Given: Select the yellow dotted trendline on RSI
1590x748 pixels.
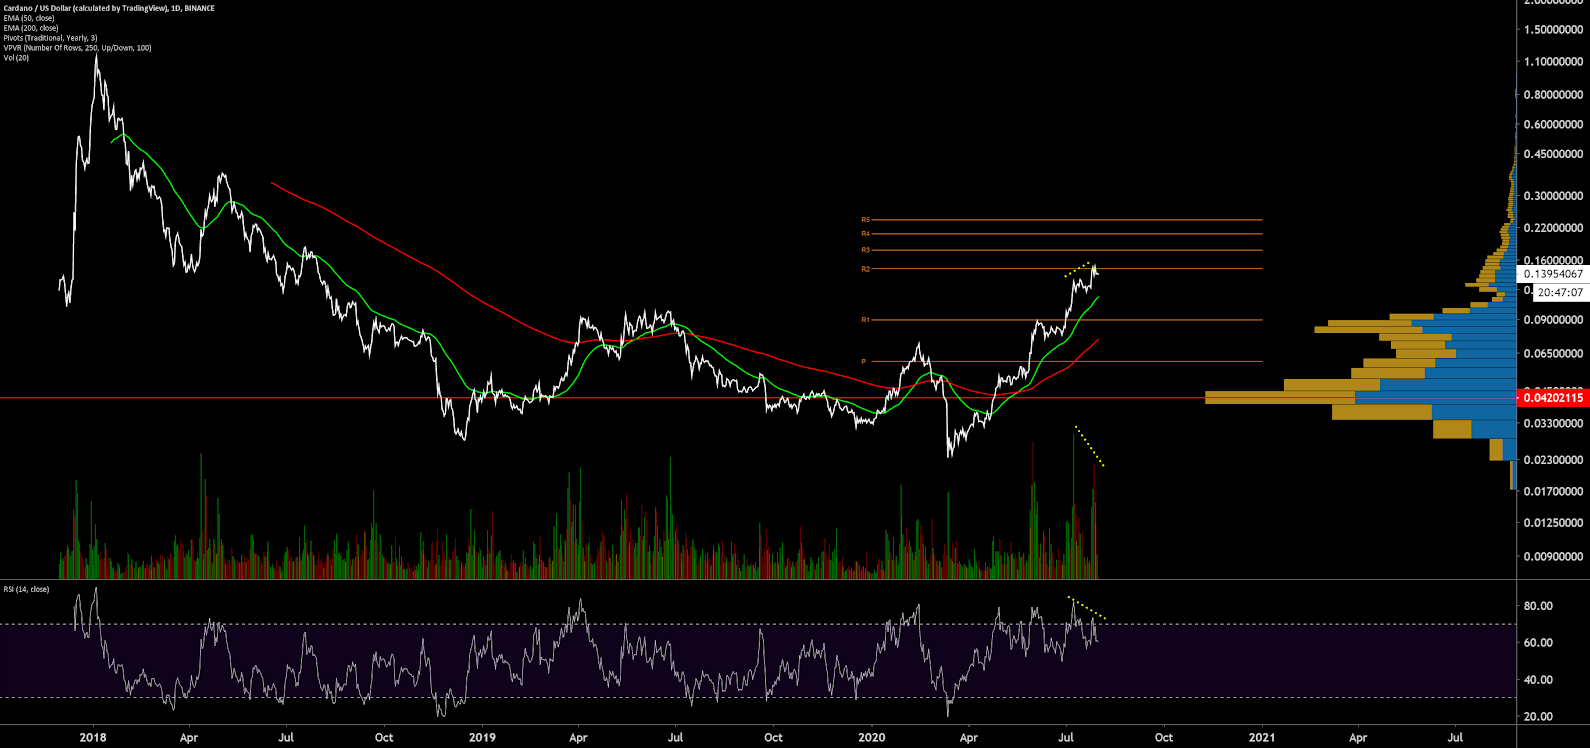Looking at the screenshot, I should pyautogui.click(x=1087, y=607).
